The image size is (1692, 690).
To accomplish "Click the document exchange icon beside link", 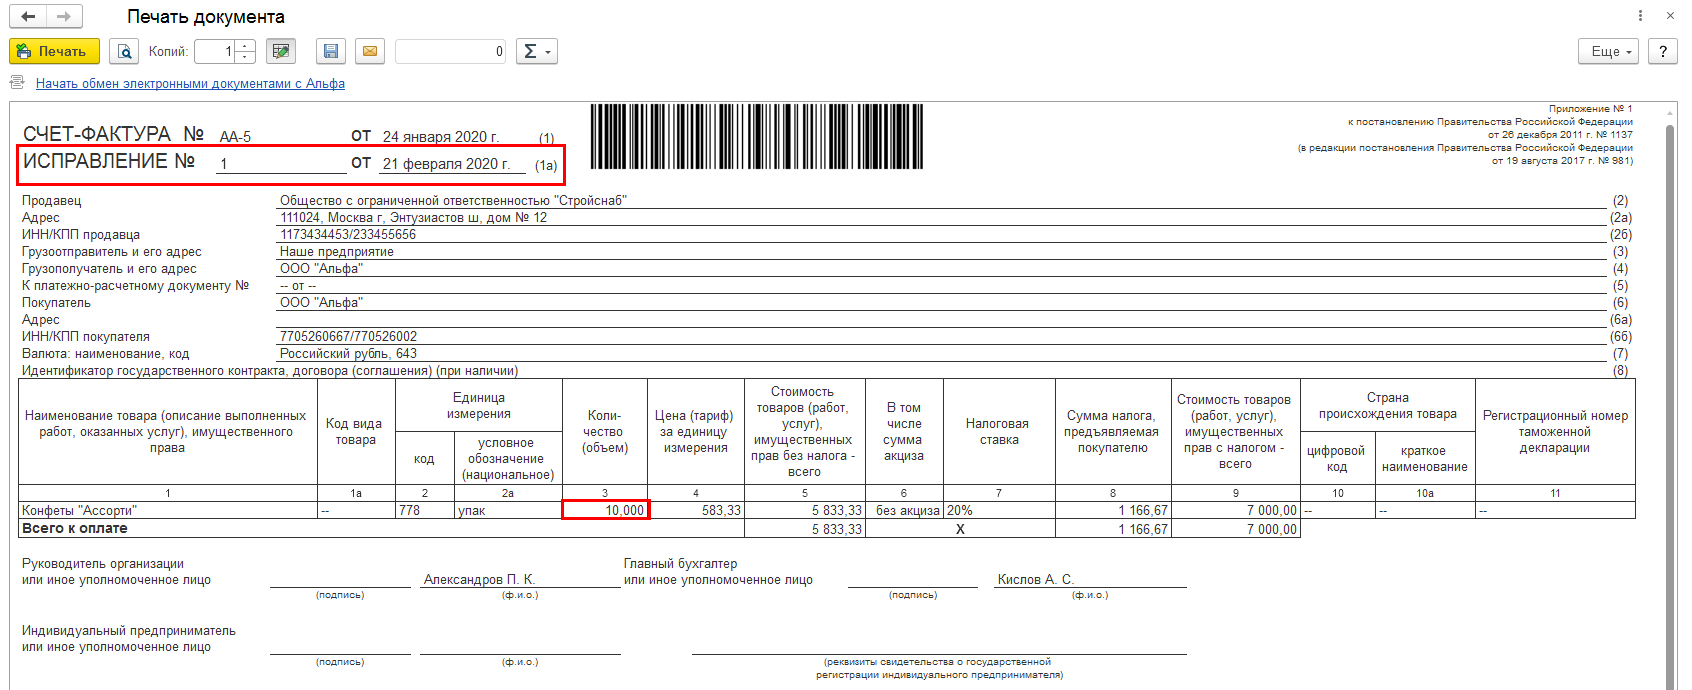I will 17,83.
